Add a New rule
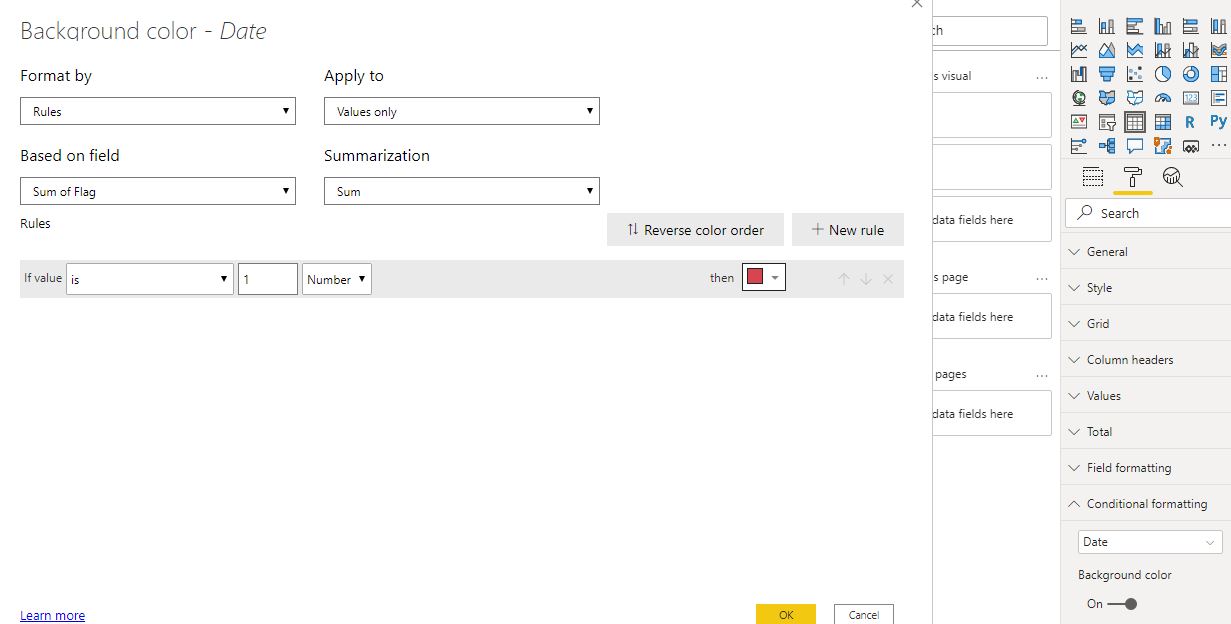The width and height of the screenshot is (1231, 624). tap(848, 229)
